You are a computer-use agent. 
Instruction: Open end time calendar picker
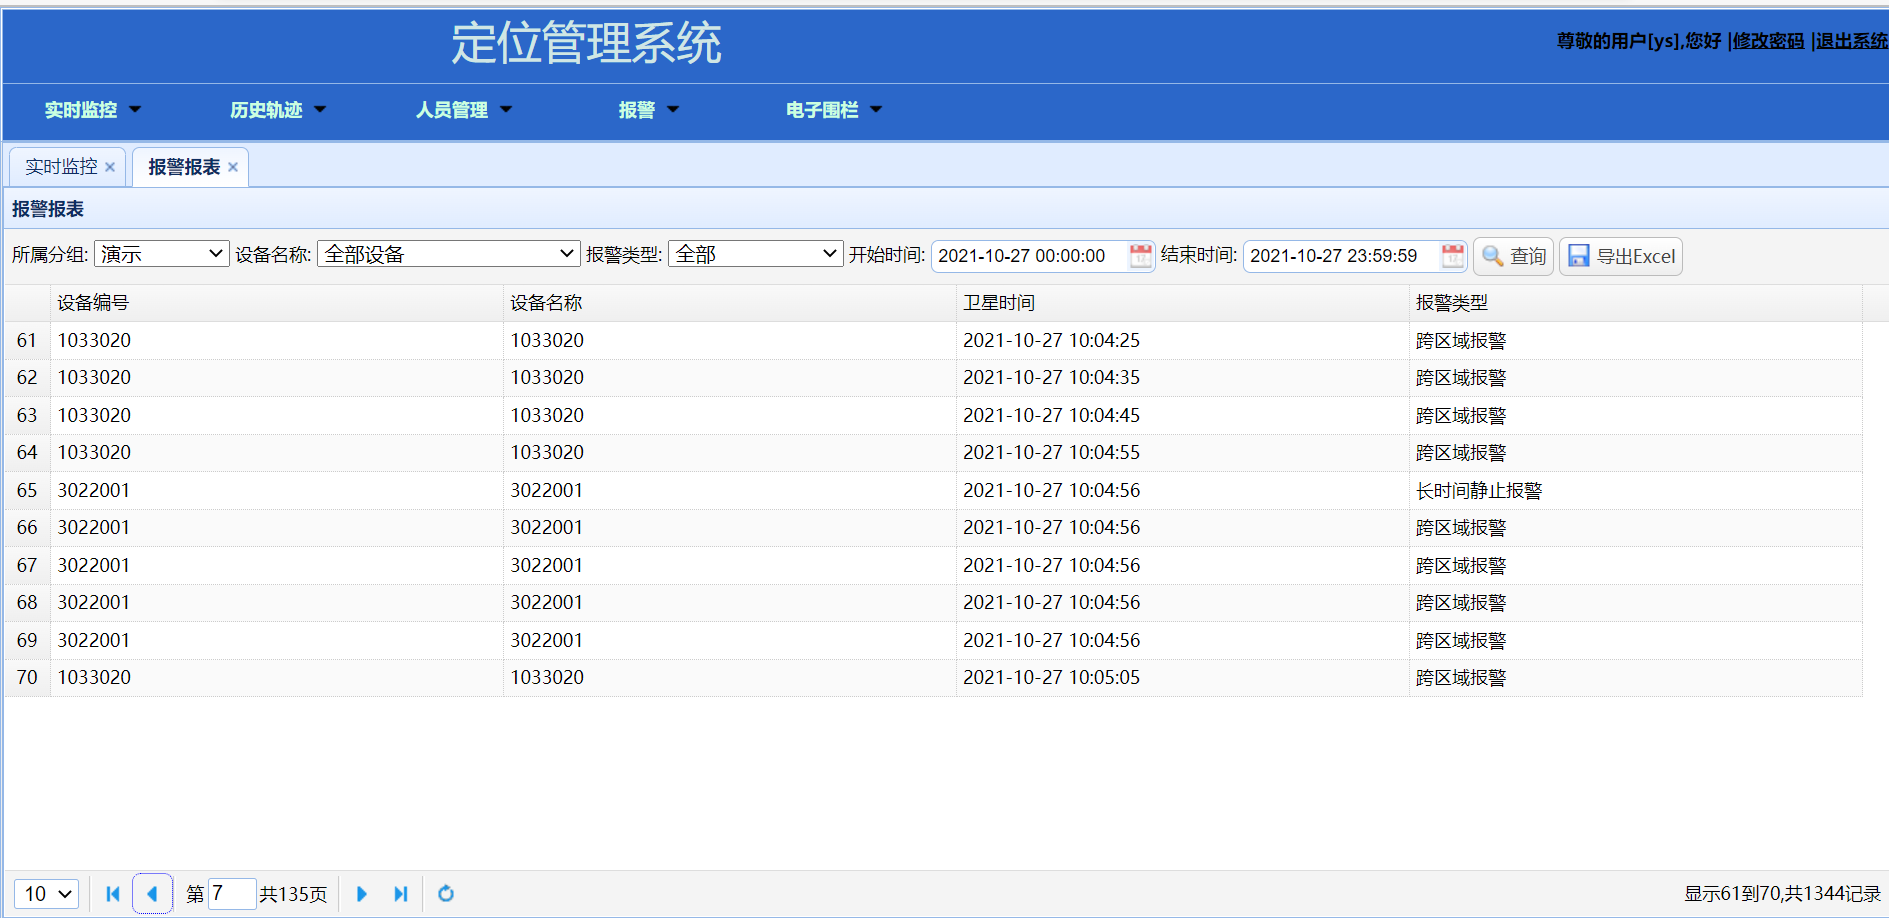(x=1453, y=256)
